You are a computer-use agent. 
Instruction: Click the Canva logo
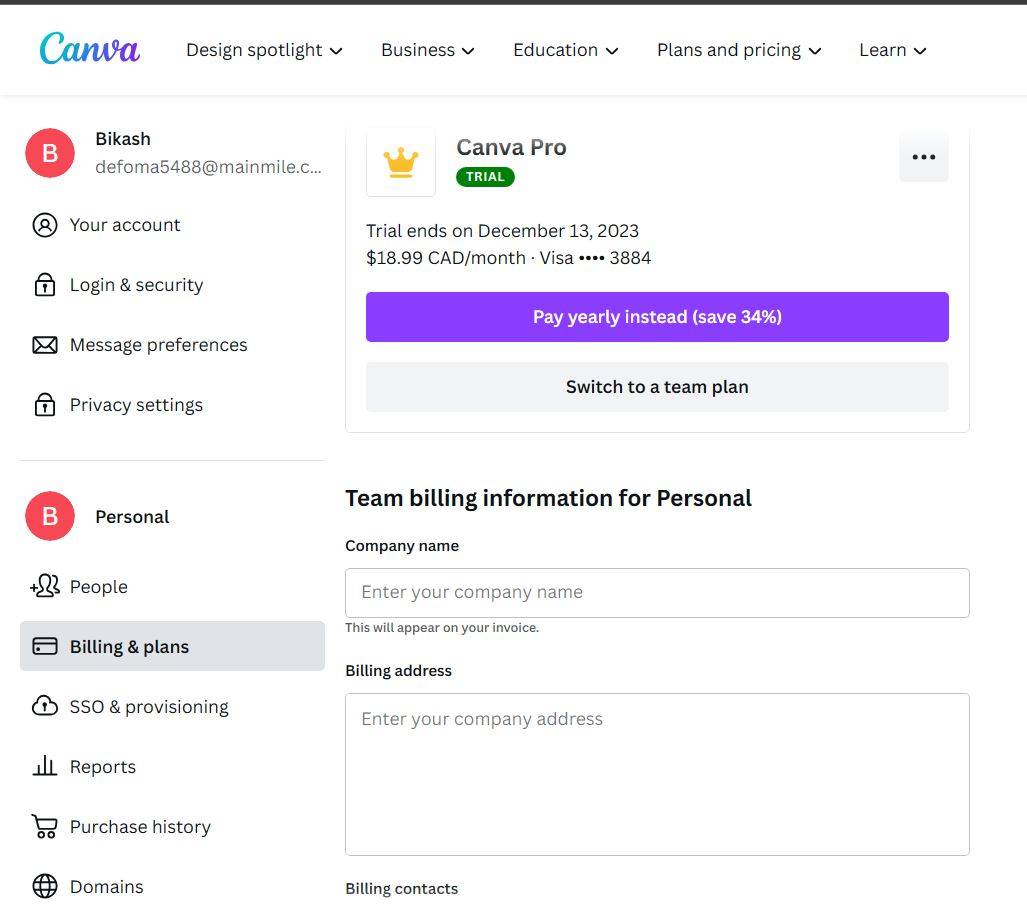(89, 49)
